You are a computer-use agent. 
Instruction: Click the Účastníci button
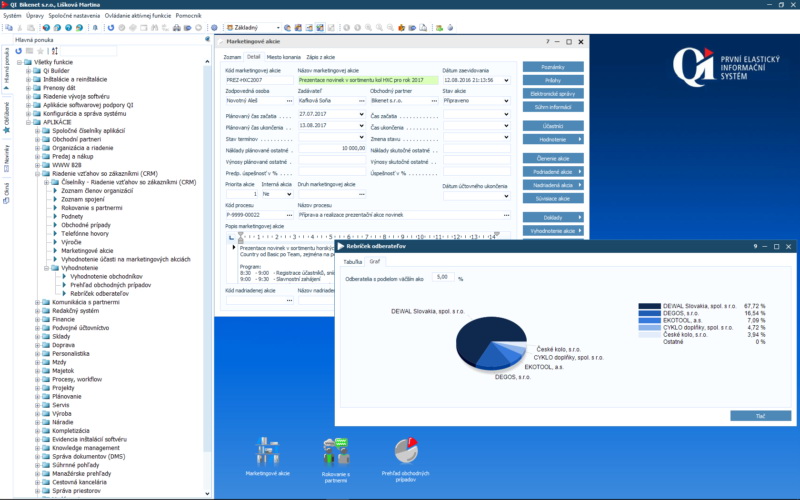point(553,126)
